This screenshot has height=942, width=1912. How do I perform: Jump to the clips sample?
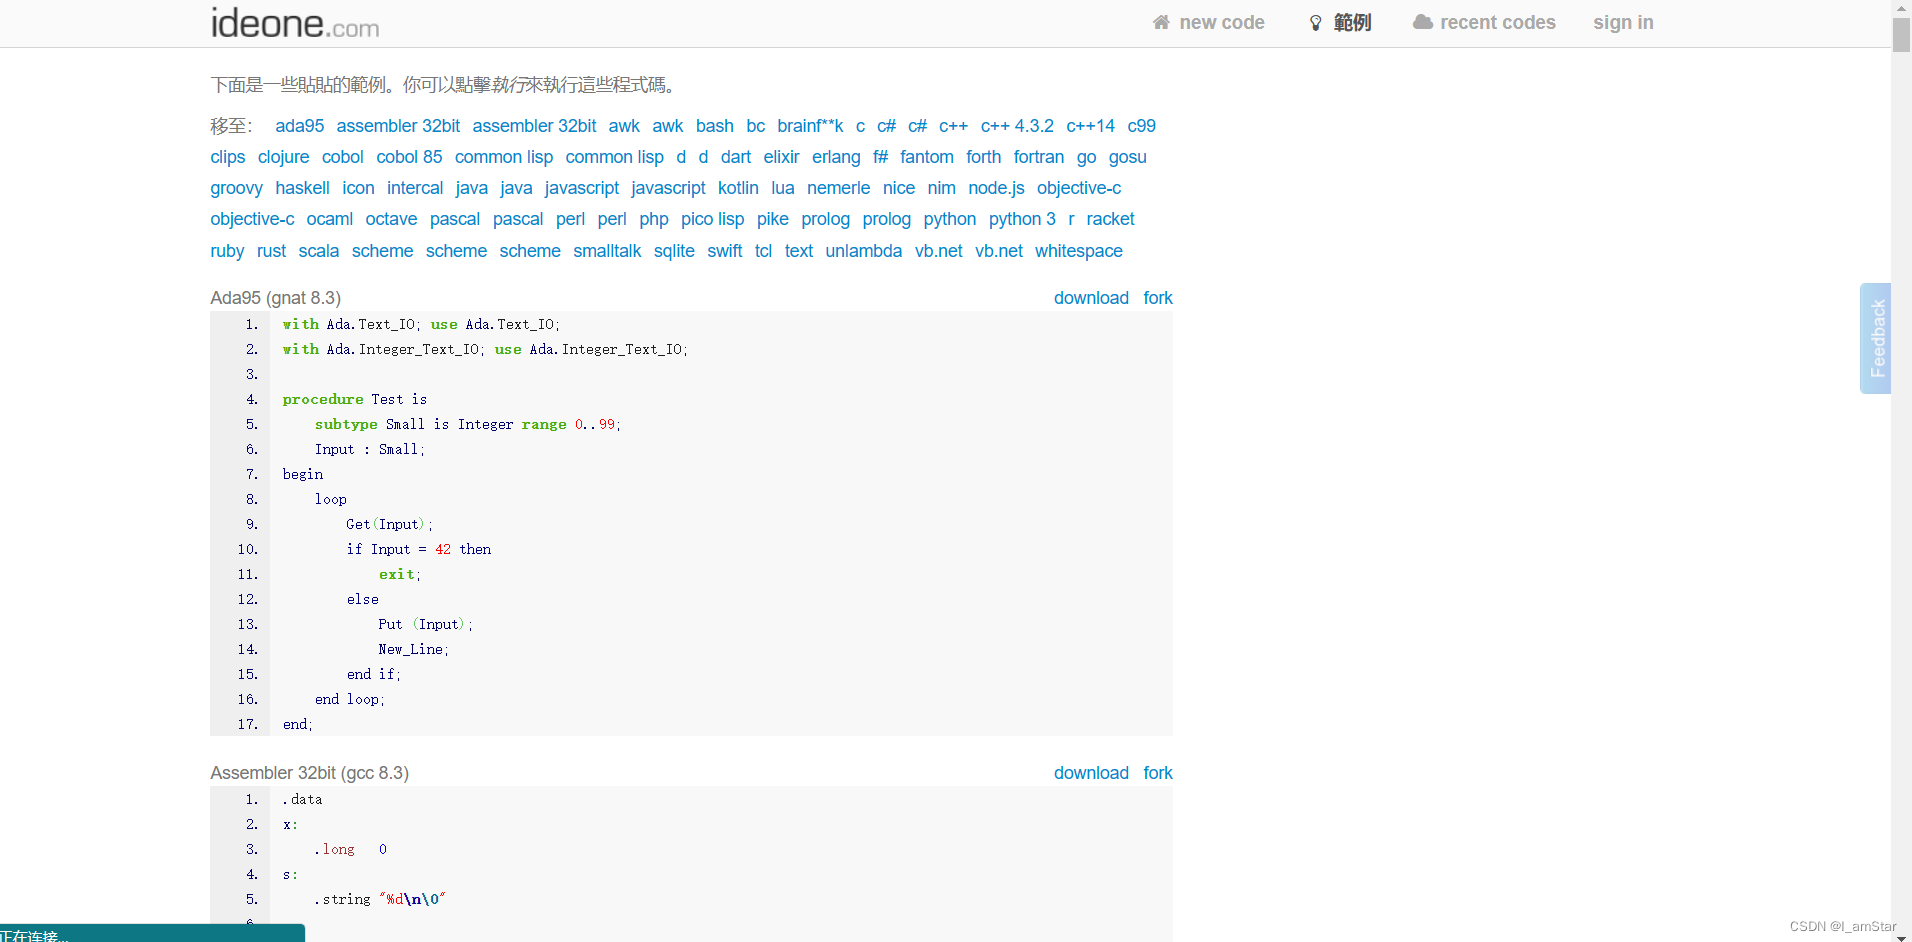[227, 157]
